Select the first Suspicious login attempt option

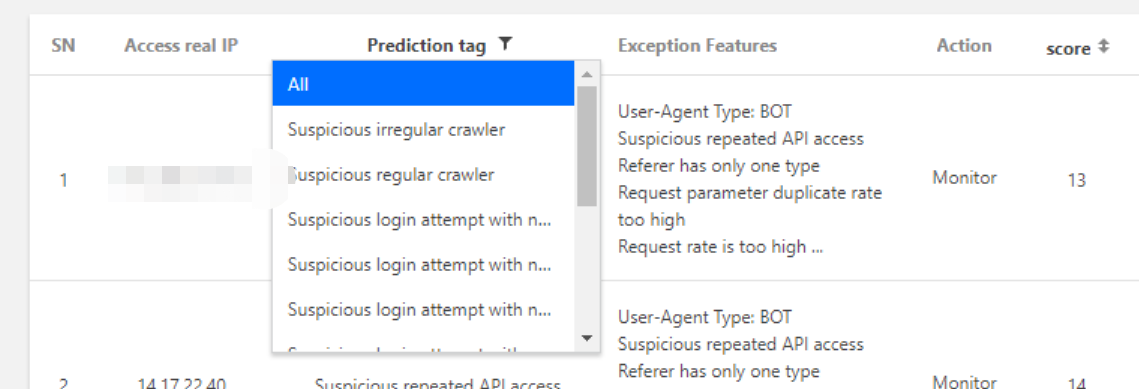[x=423, y=220]
